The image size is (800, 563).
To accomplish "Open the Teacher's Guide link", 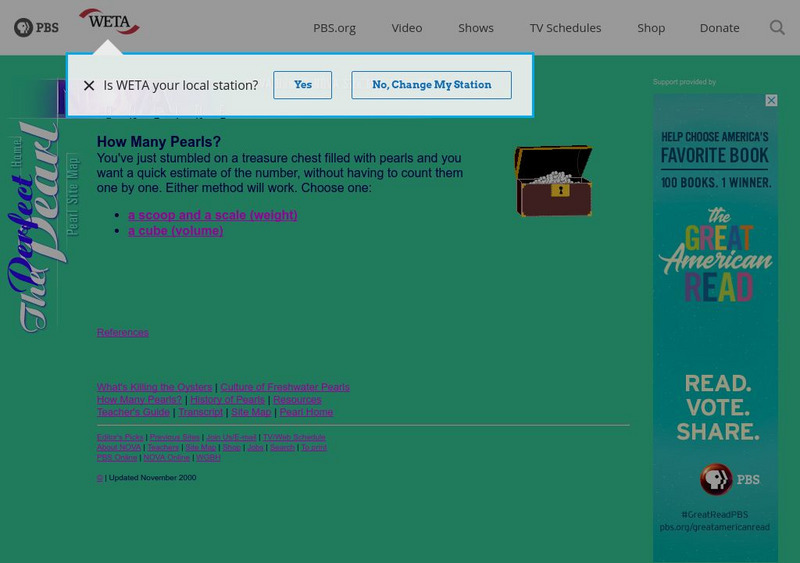I will pyautogui.click(x=133, y=412).
